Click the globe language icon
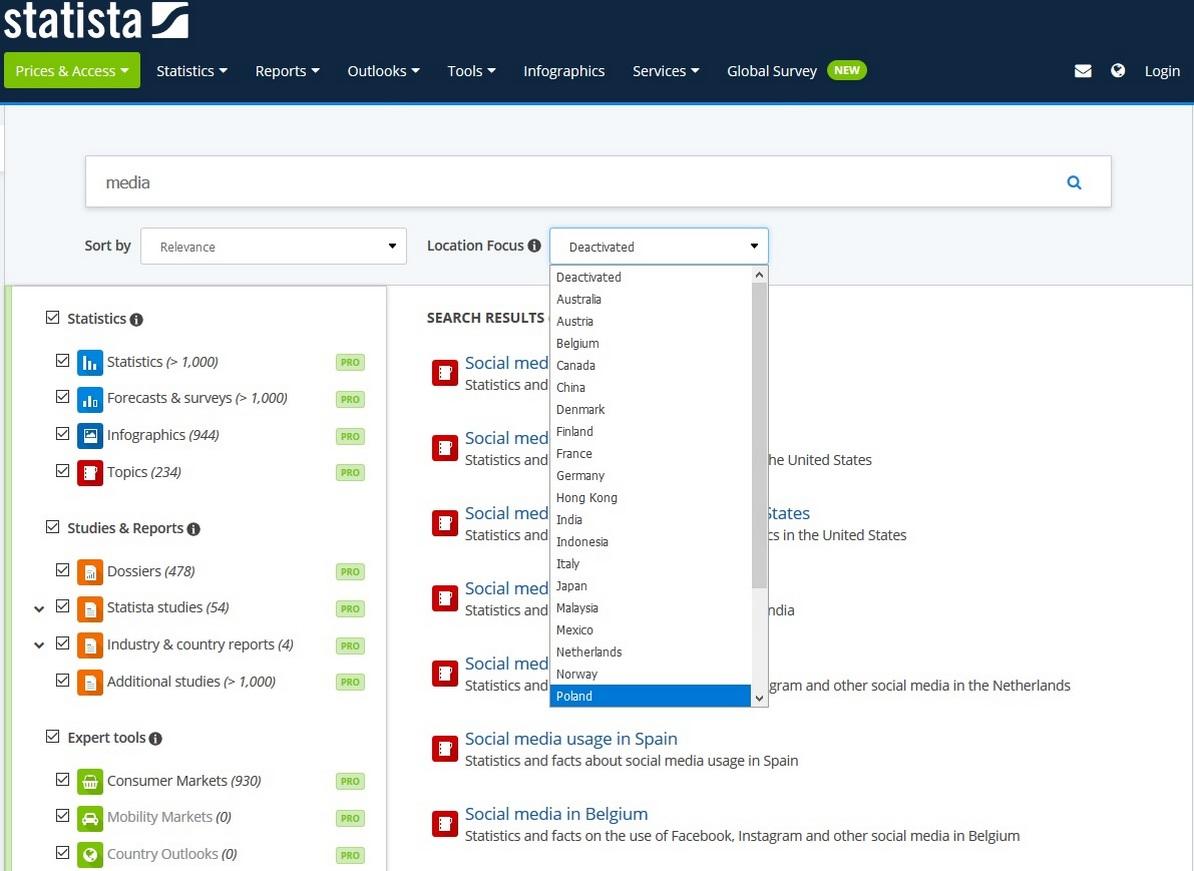Image resolution: width=1194 pixels, height=871 pixels. tap(1118, 71)
